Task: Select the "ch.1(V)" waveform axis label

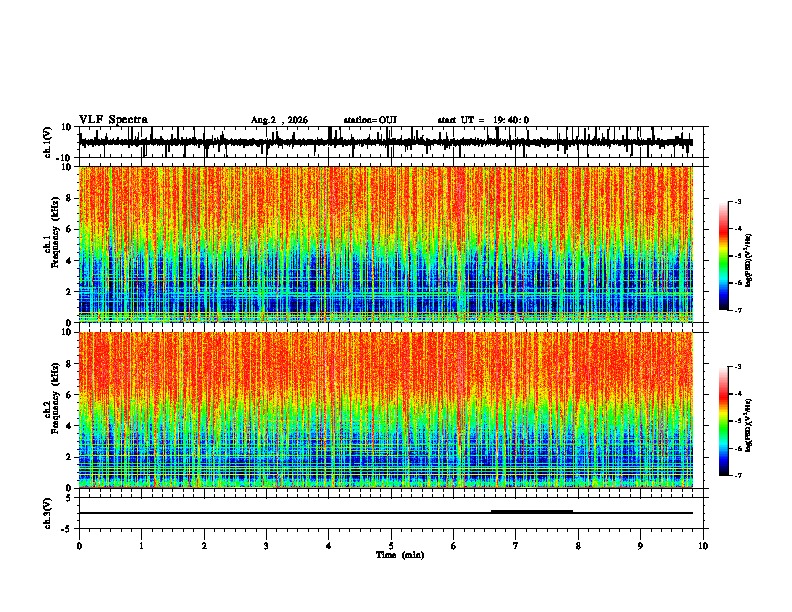Action: 48,142
